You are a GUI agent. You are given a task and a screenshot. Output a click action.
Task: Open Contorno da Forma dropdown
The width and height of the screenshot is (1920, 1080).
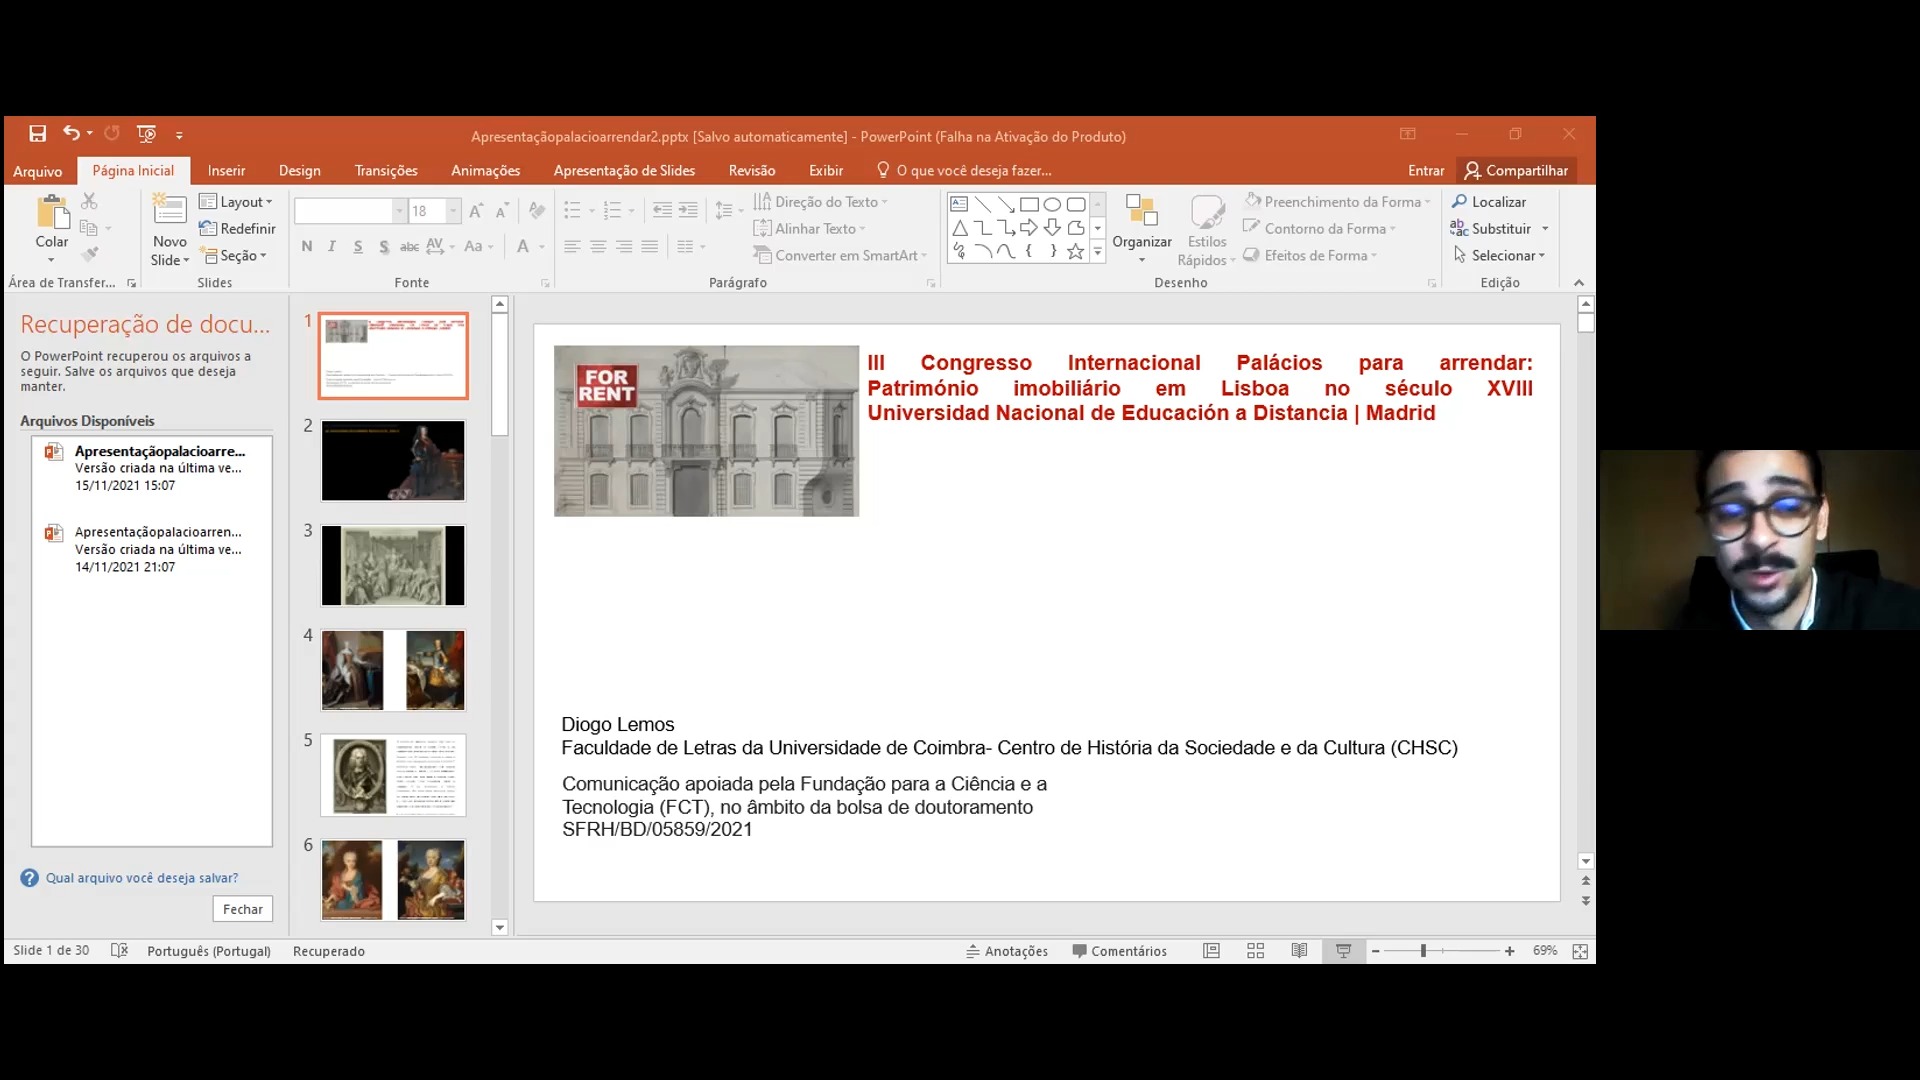tap(1319, 229)
